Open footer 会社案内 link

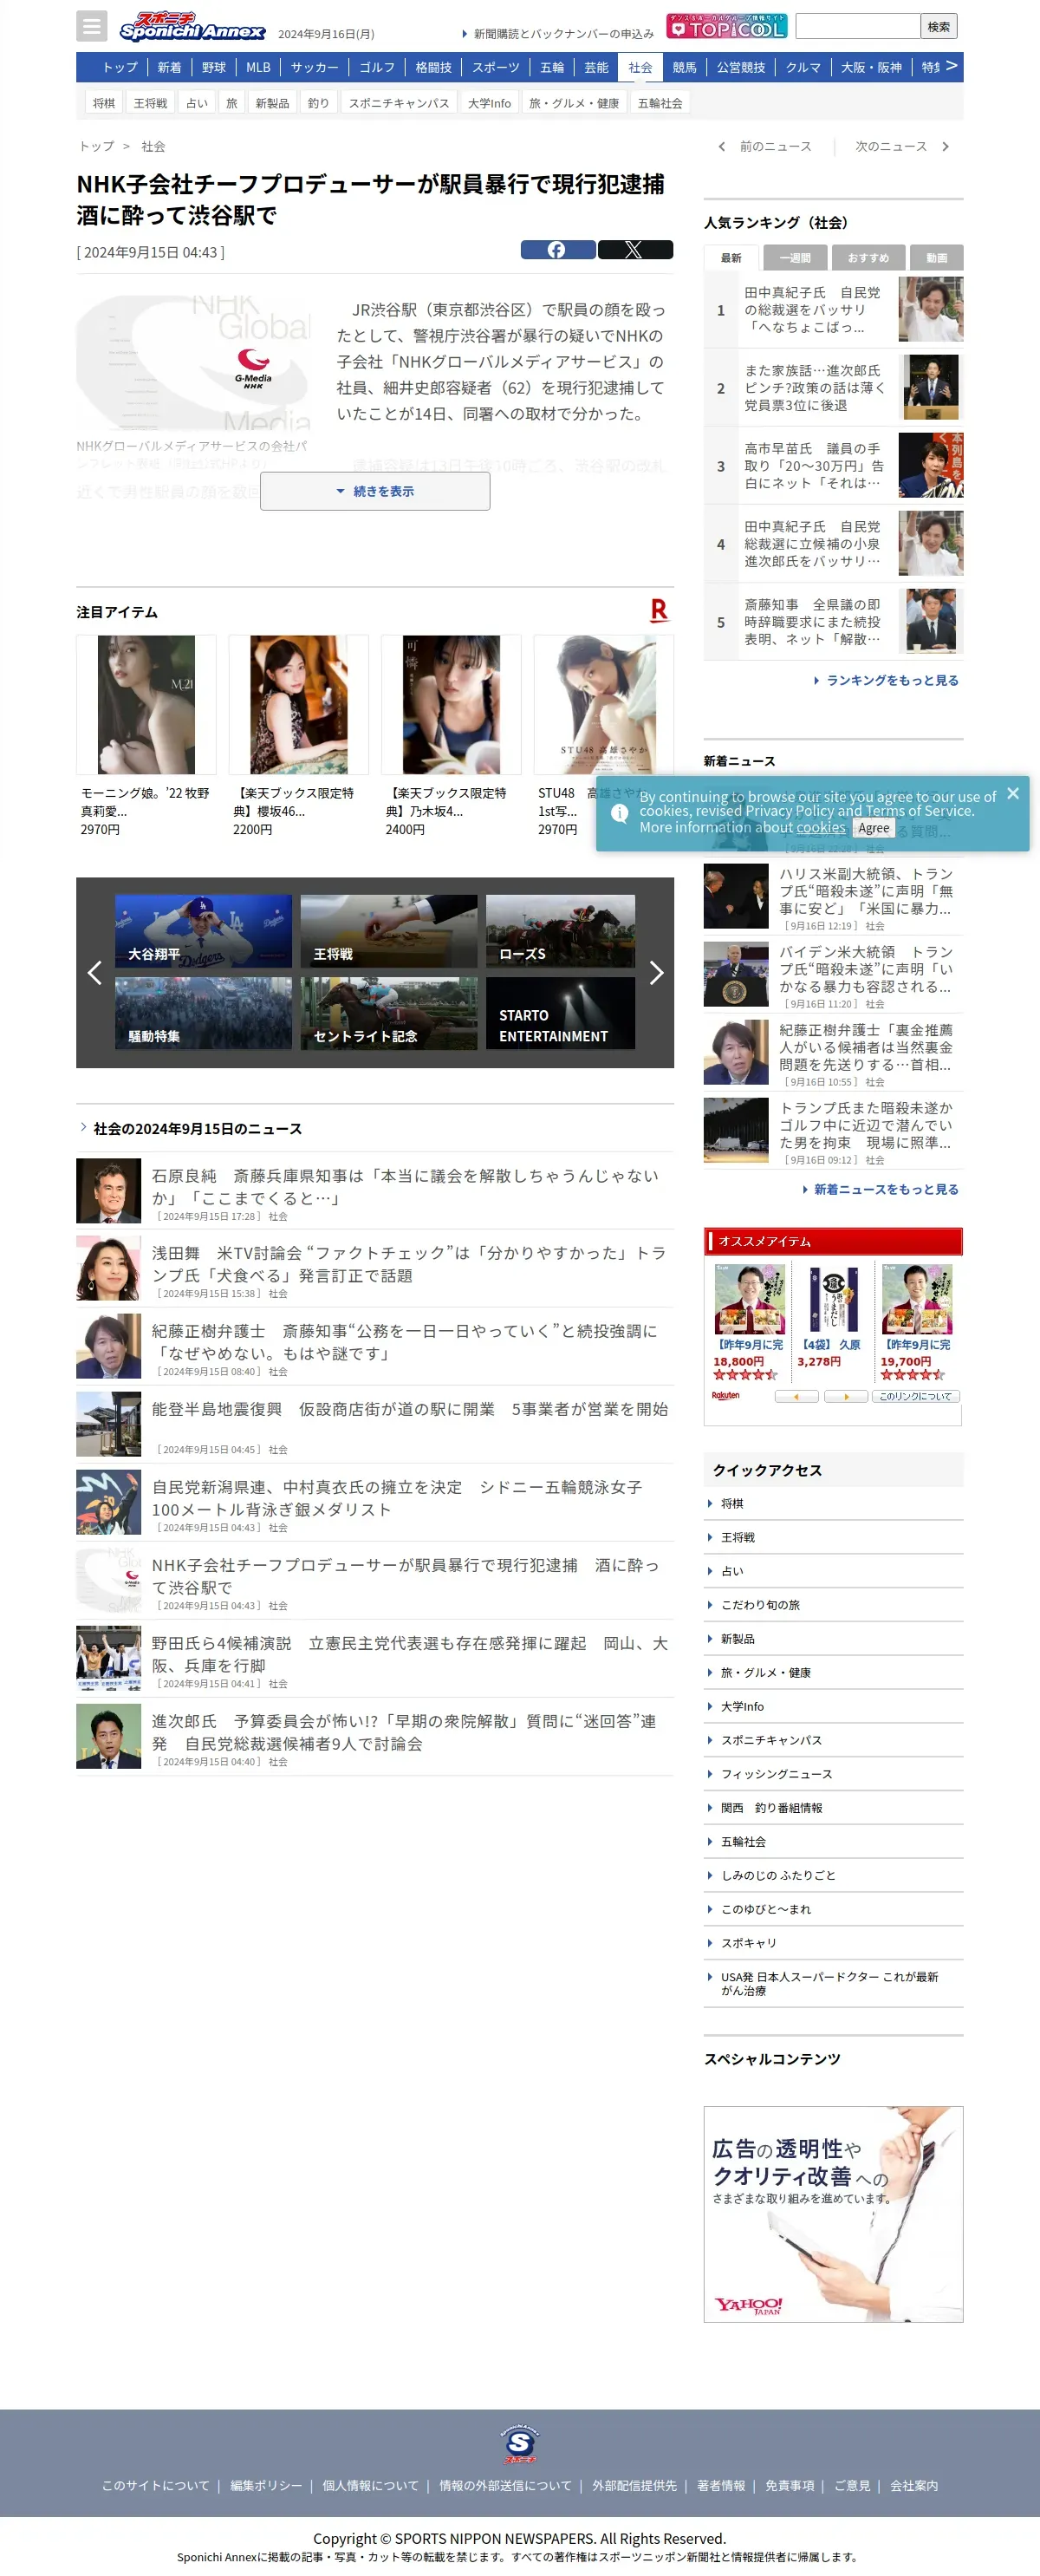coord(914,2485)
